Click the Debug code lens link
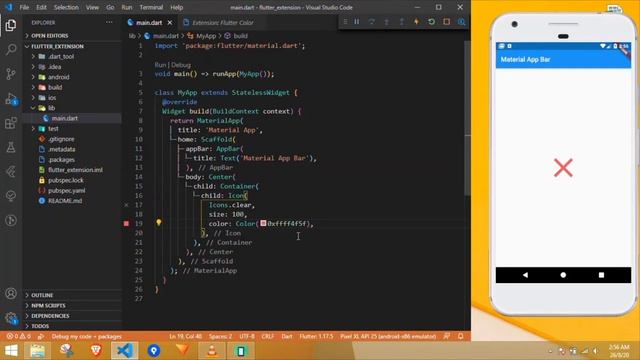This screenshot has height=360, width=640. pos(181,65)
